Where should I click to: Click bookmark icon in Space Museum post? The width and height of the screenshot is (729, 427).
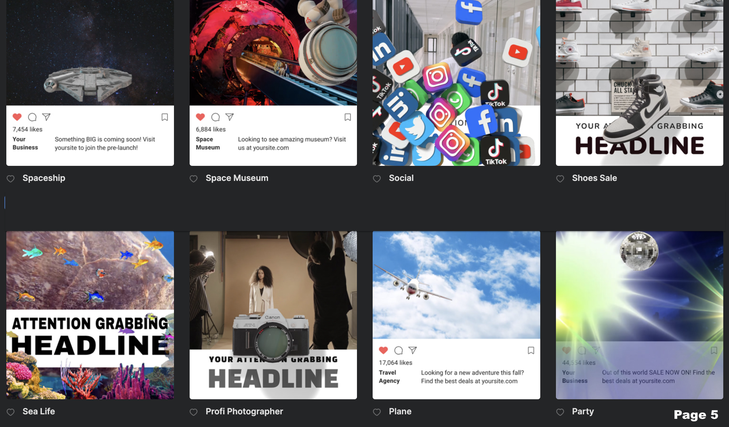click(348, 117)
